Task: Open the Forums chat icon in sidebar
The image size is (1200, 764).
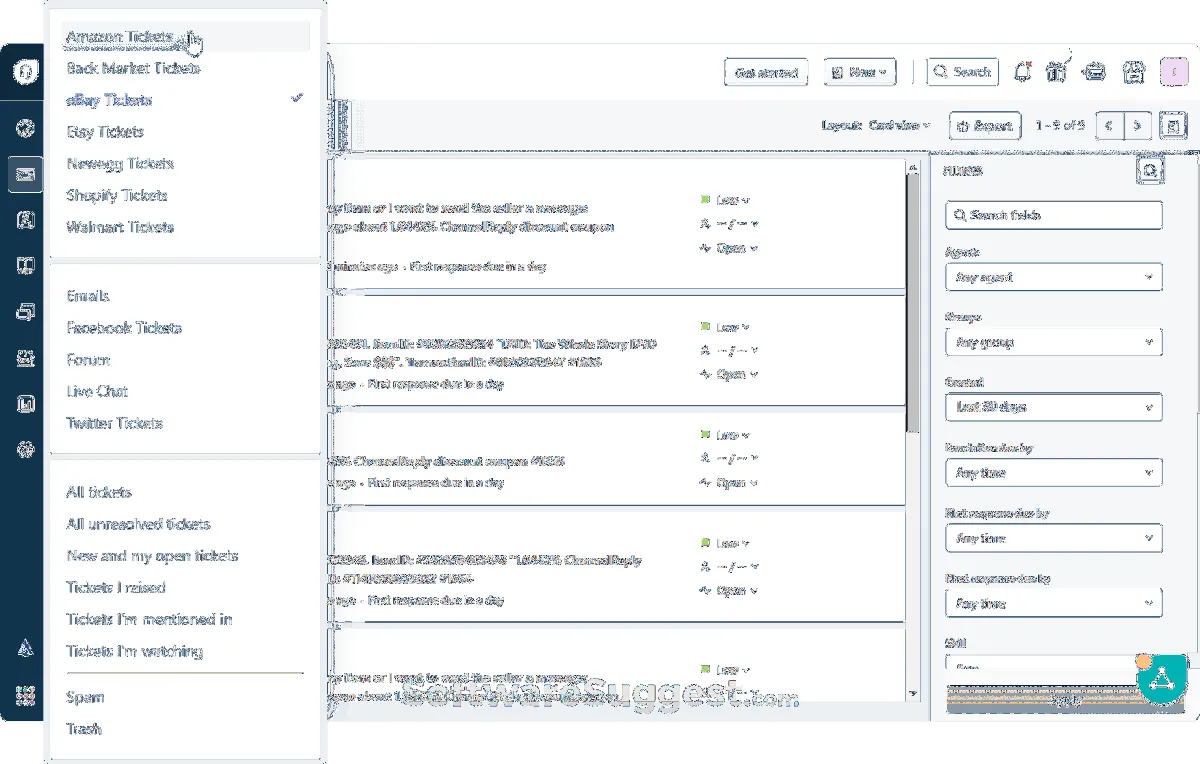Action: [26, 312]
